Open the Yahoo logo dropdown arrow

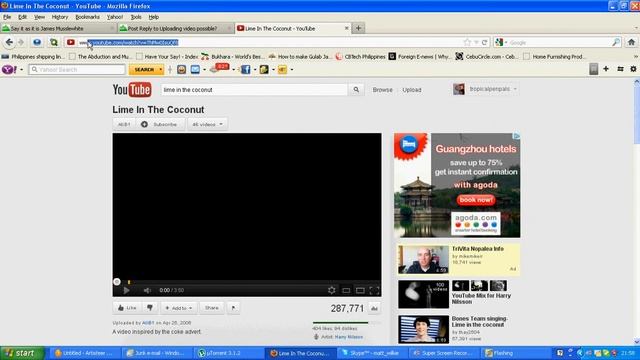[21, 69]
